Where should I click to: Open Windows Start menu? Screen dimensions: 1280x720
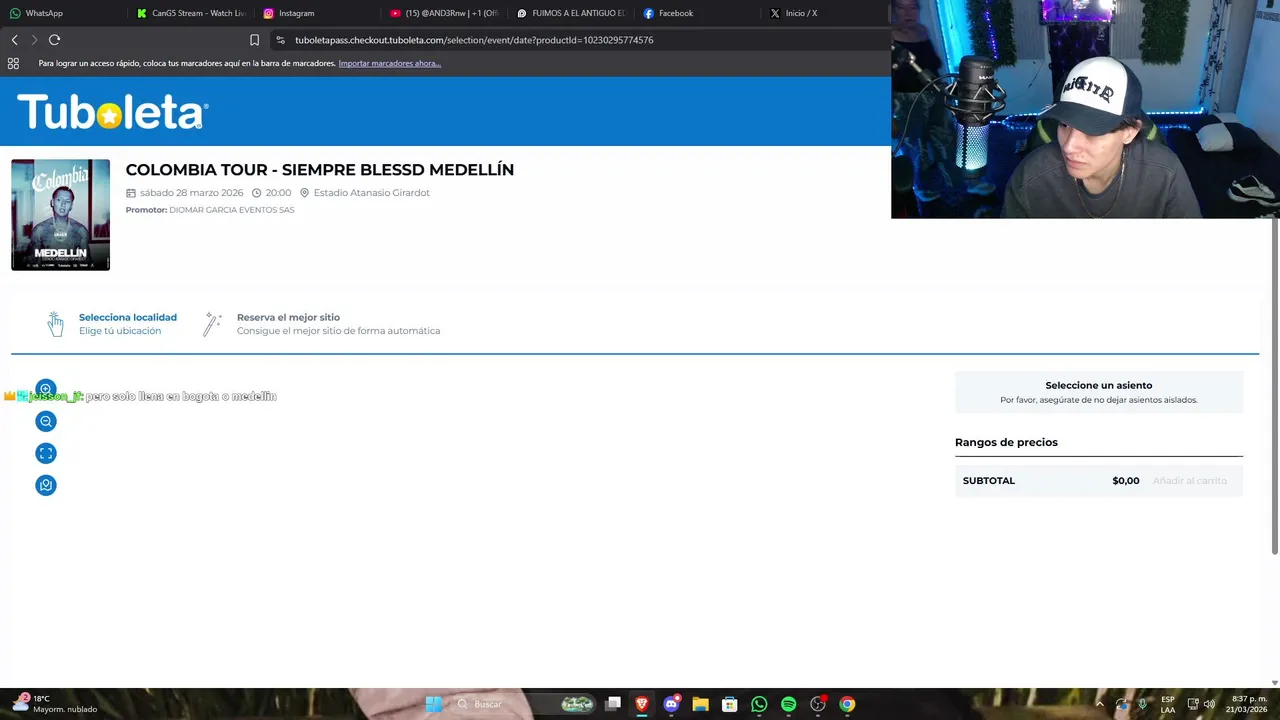click(x=433, y=704)
